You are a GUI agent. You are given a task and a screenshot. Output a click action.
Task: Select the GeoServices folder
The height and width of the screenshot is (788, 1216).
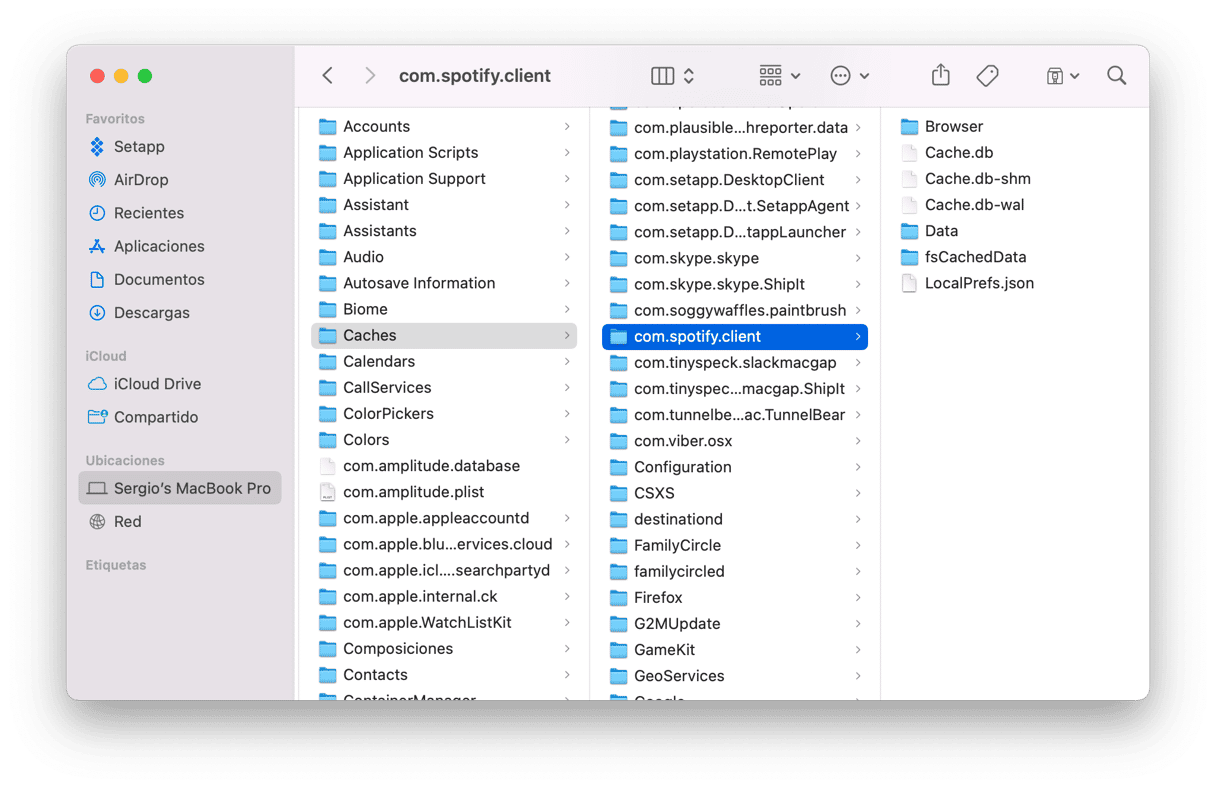tap(735, 676)
